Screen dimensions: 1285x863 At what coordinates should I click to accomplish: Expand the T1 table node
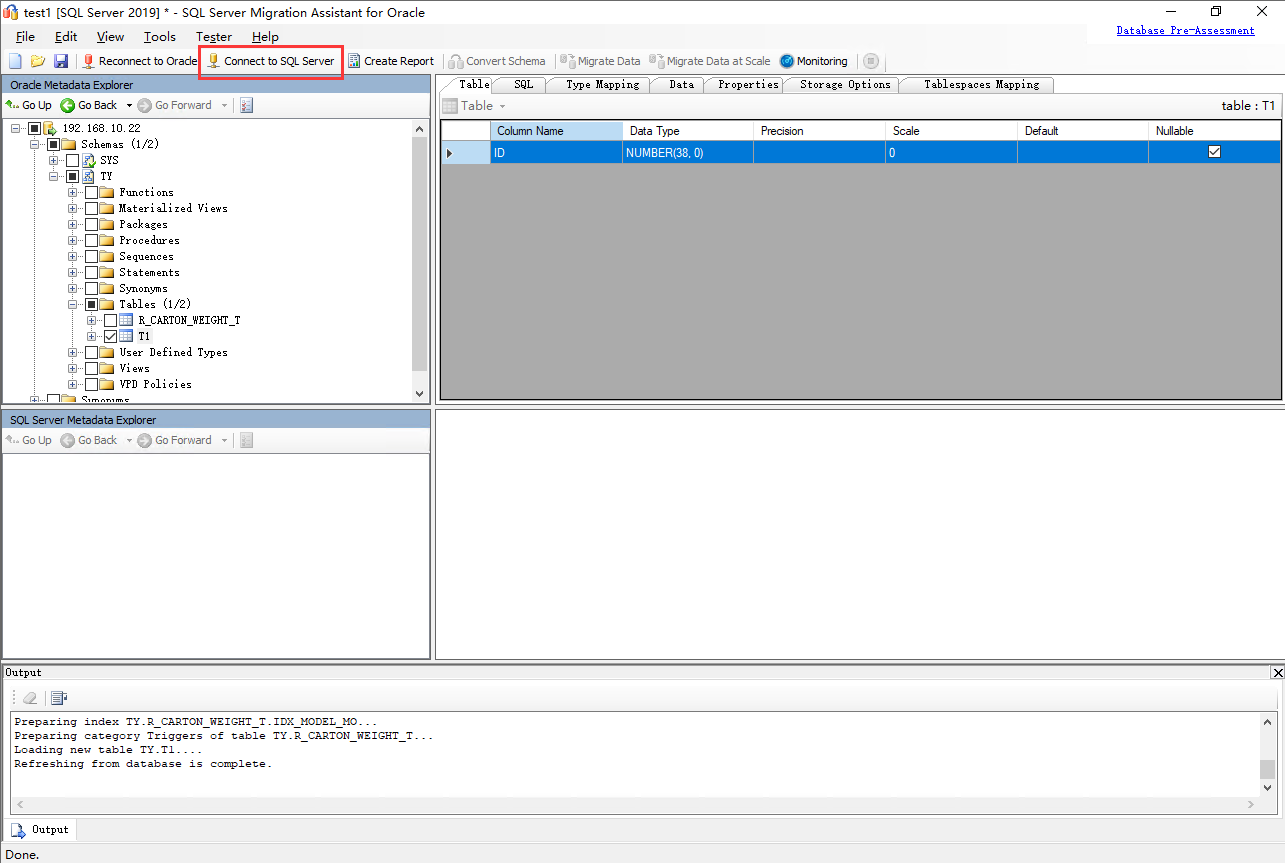(x=92, y=337)
